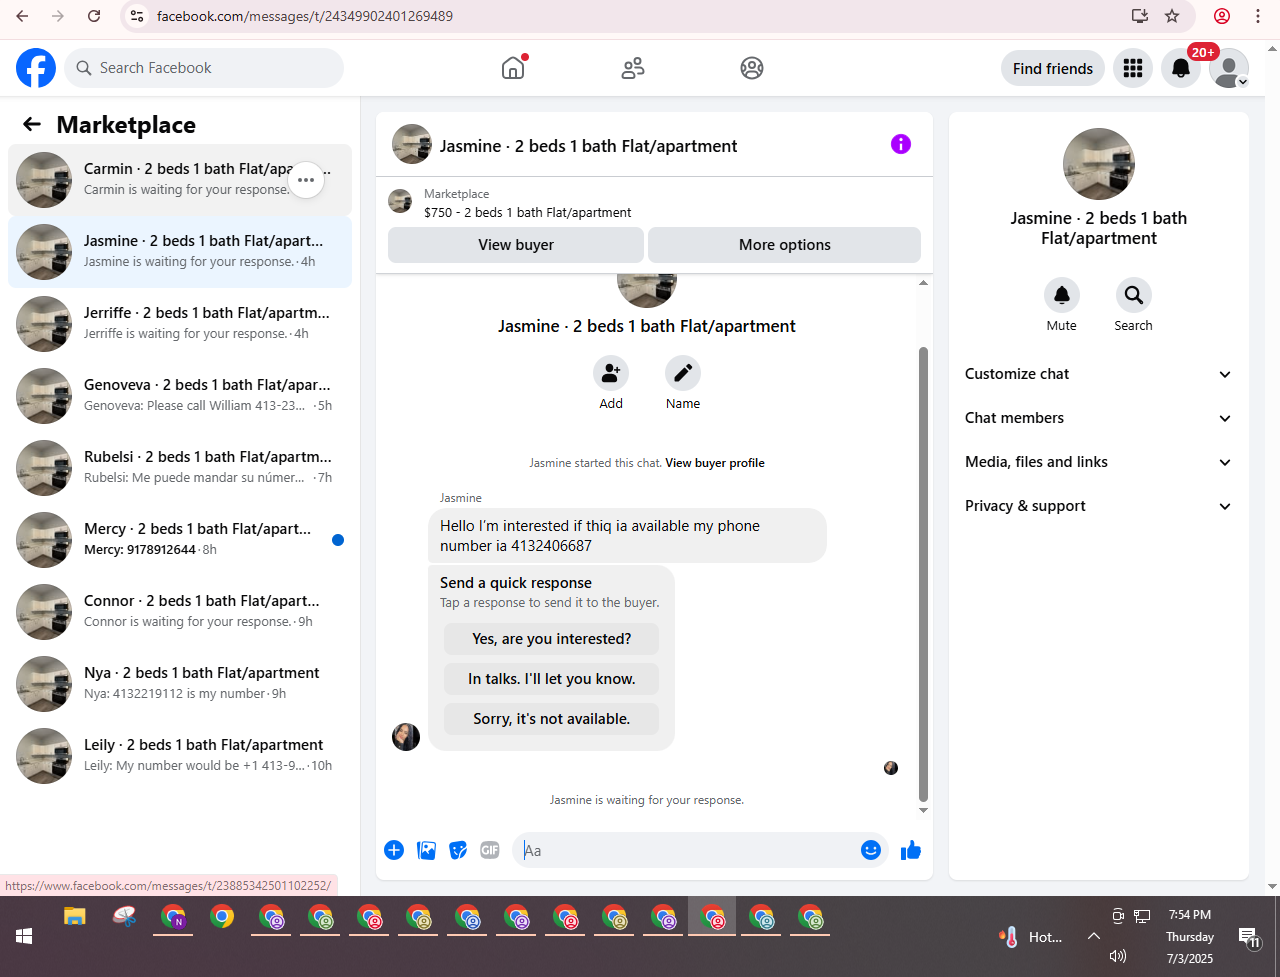Open conversation information purple icon
Viewport: 1280px width, 977px height.
(901, 144)
